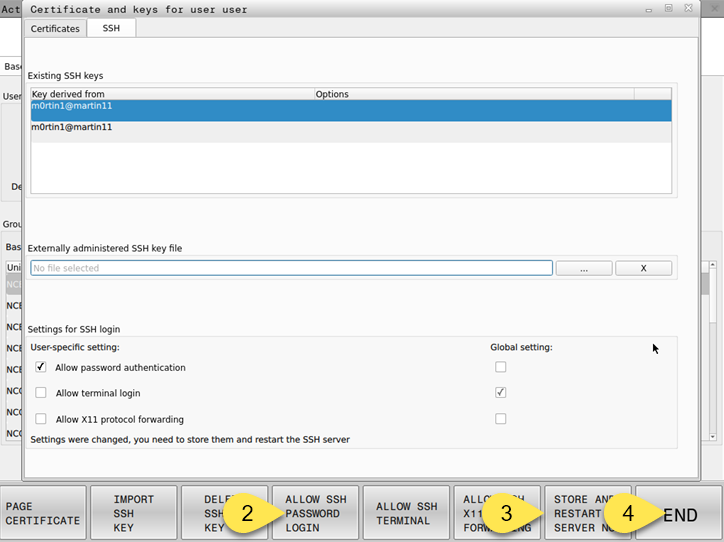The image size is (724, 542).
Task: Close the certificate and keys dialog
Action: tap(688, 8)
